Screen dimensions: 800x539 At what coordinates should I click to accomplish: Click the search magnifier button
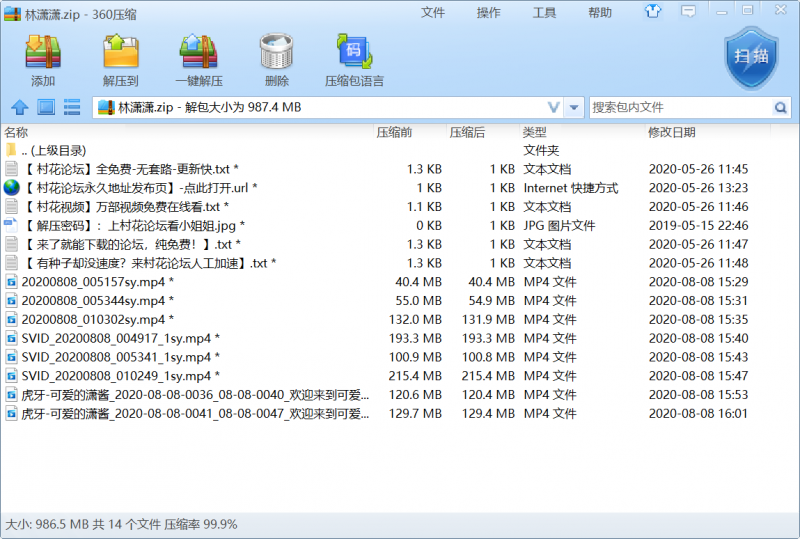click(x=780, y=107)
